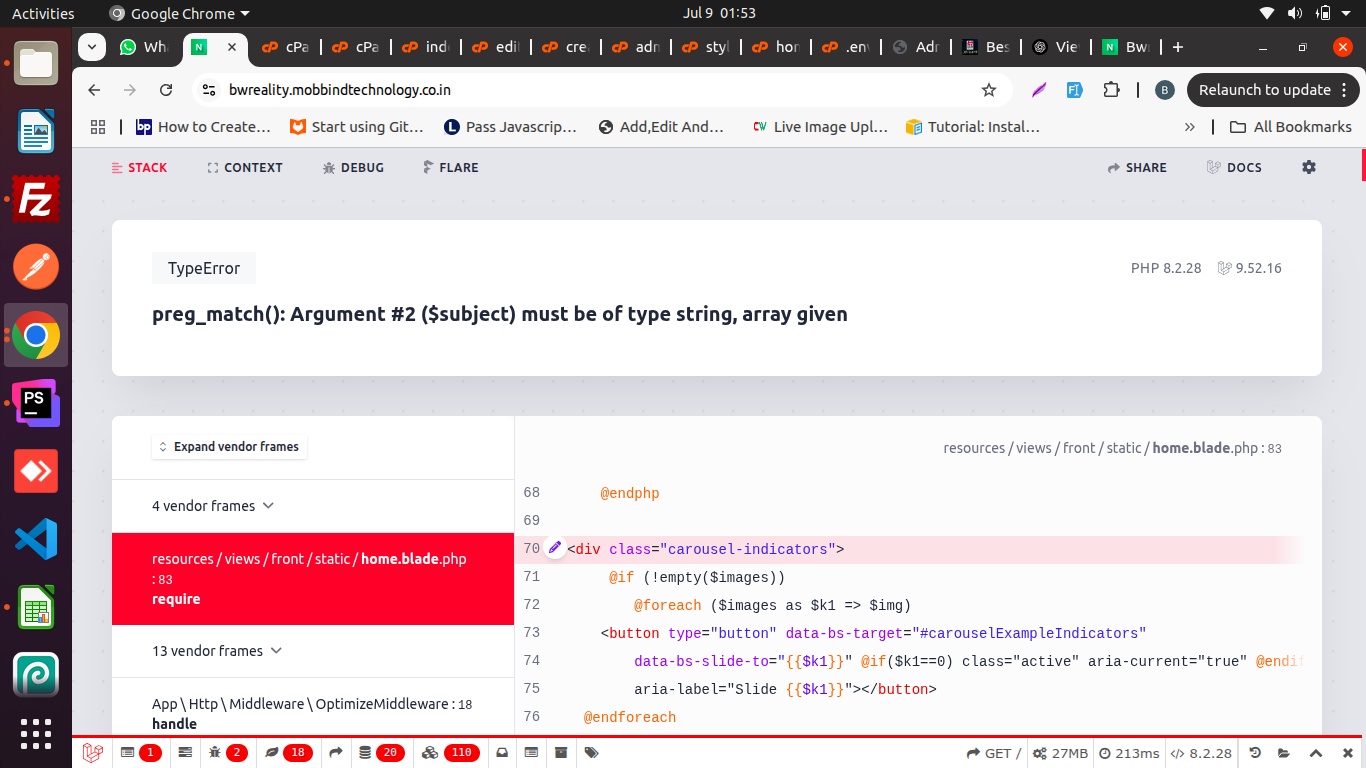The height and width of the screenshot is (768, 1366).
Task: Open Debugbar Gate tags icon
Action: (x=591, y=753)
